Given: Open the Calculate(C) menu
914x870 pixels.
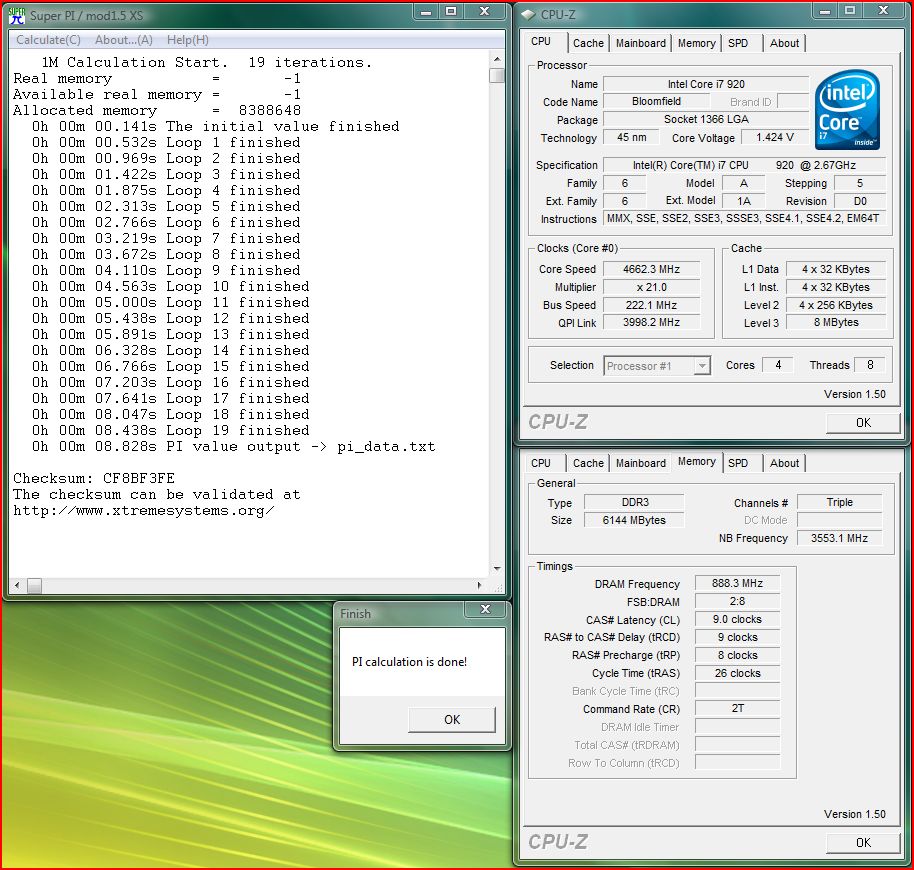Looking at the screenshot, I should point(48,40).
